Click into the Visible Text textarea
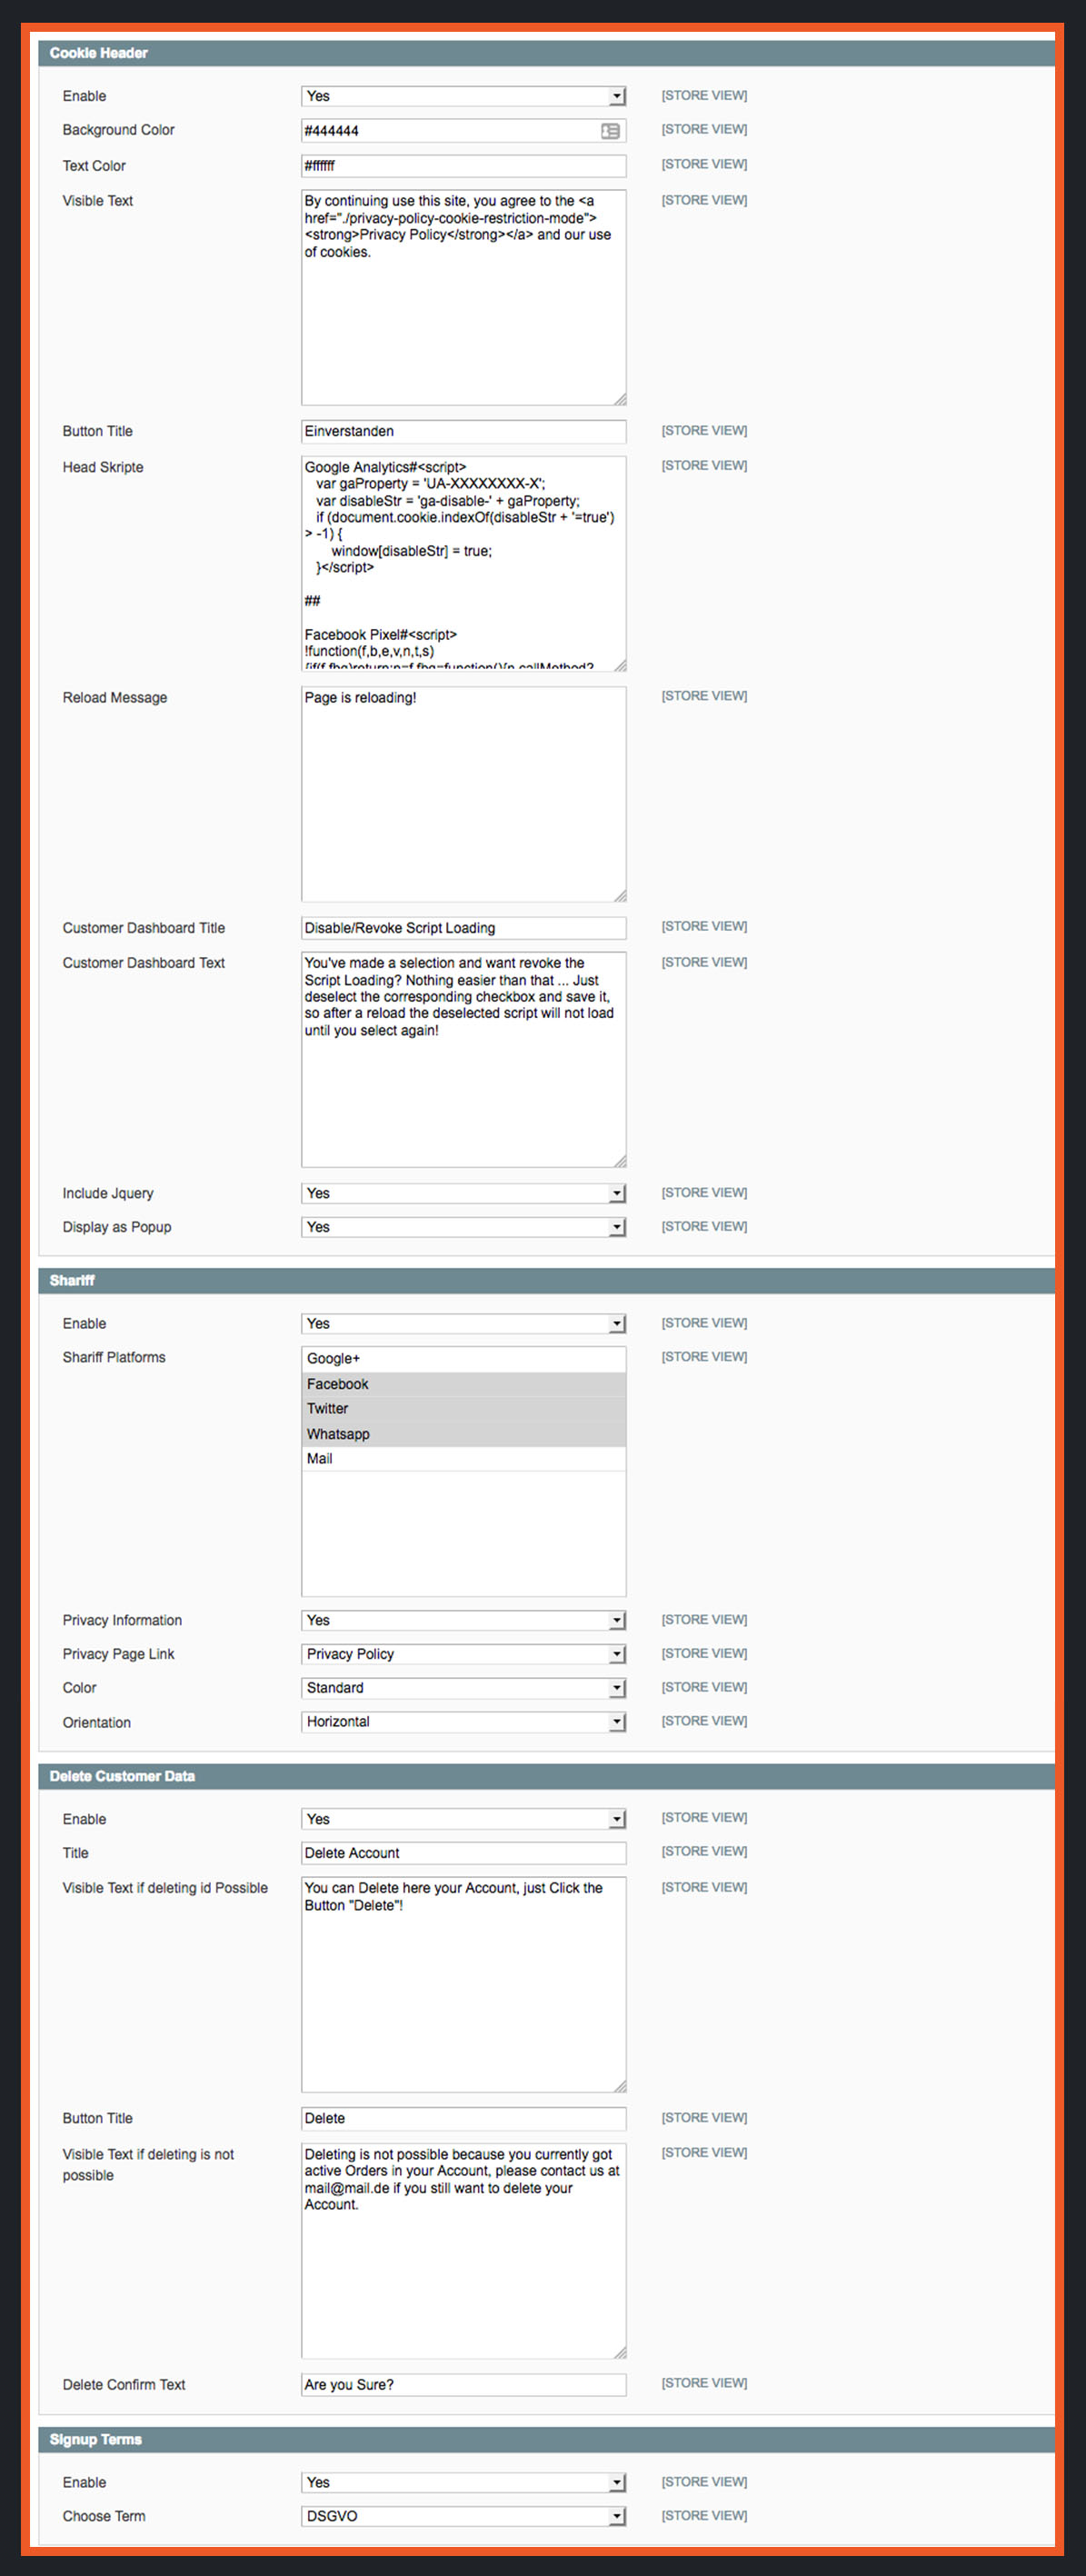 coord(463,298)
